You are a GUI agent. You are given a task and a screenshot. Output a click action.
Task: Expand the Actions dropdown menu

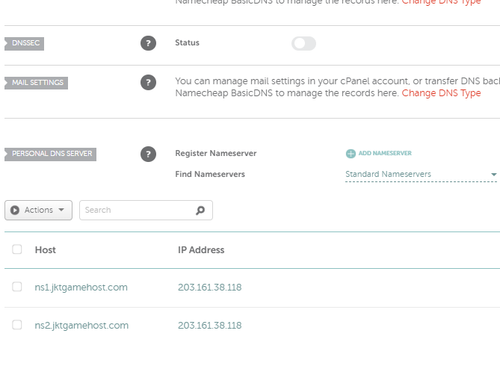tap(38, 210)
